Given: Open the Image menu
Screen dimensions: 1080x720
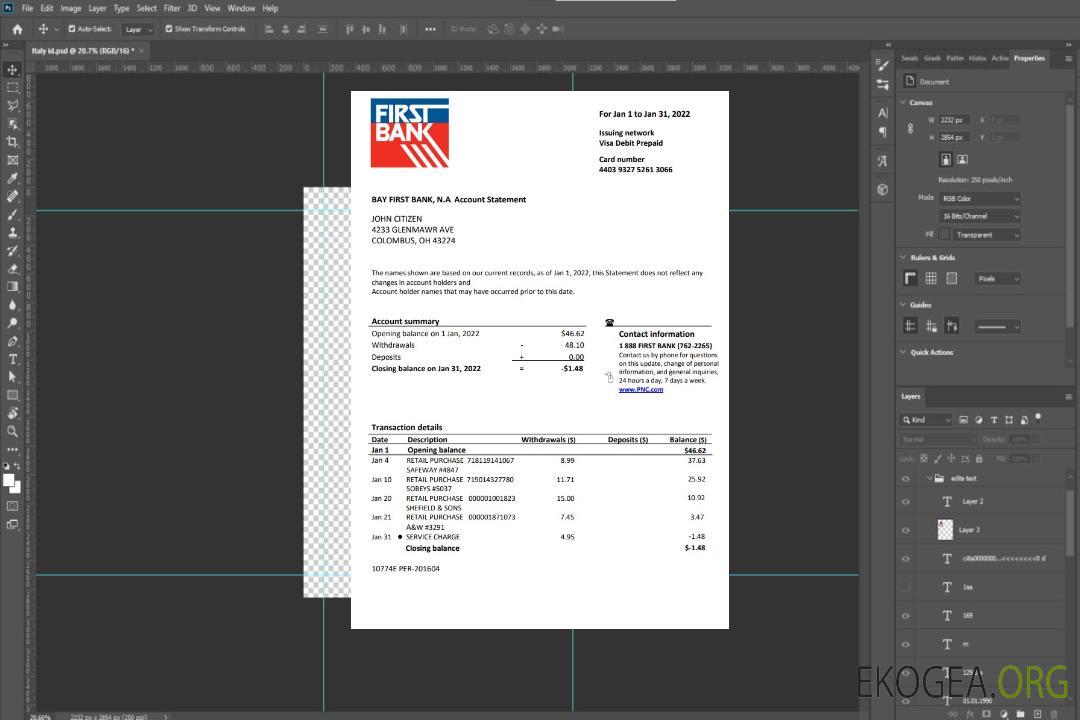Looking at the screenshot, I should pyautogui.click(x=70, y=8).
